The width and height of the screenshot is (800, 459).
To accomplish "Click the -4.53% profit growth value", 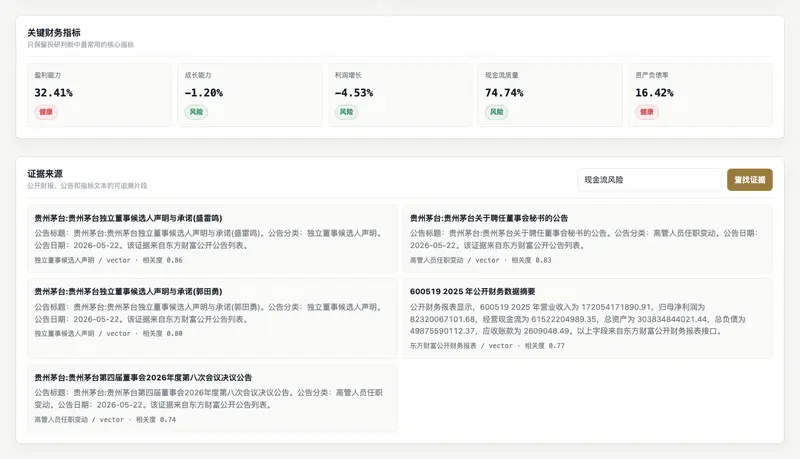I will click(x=354, y=93).
